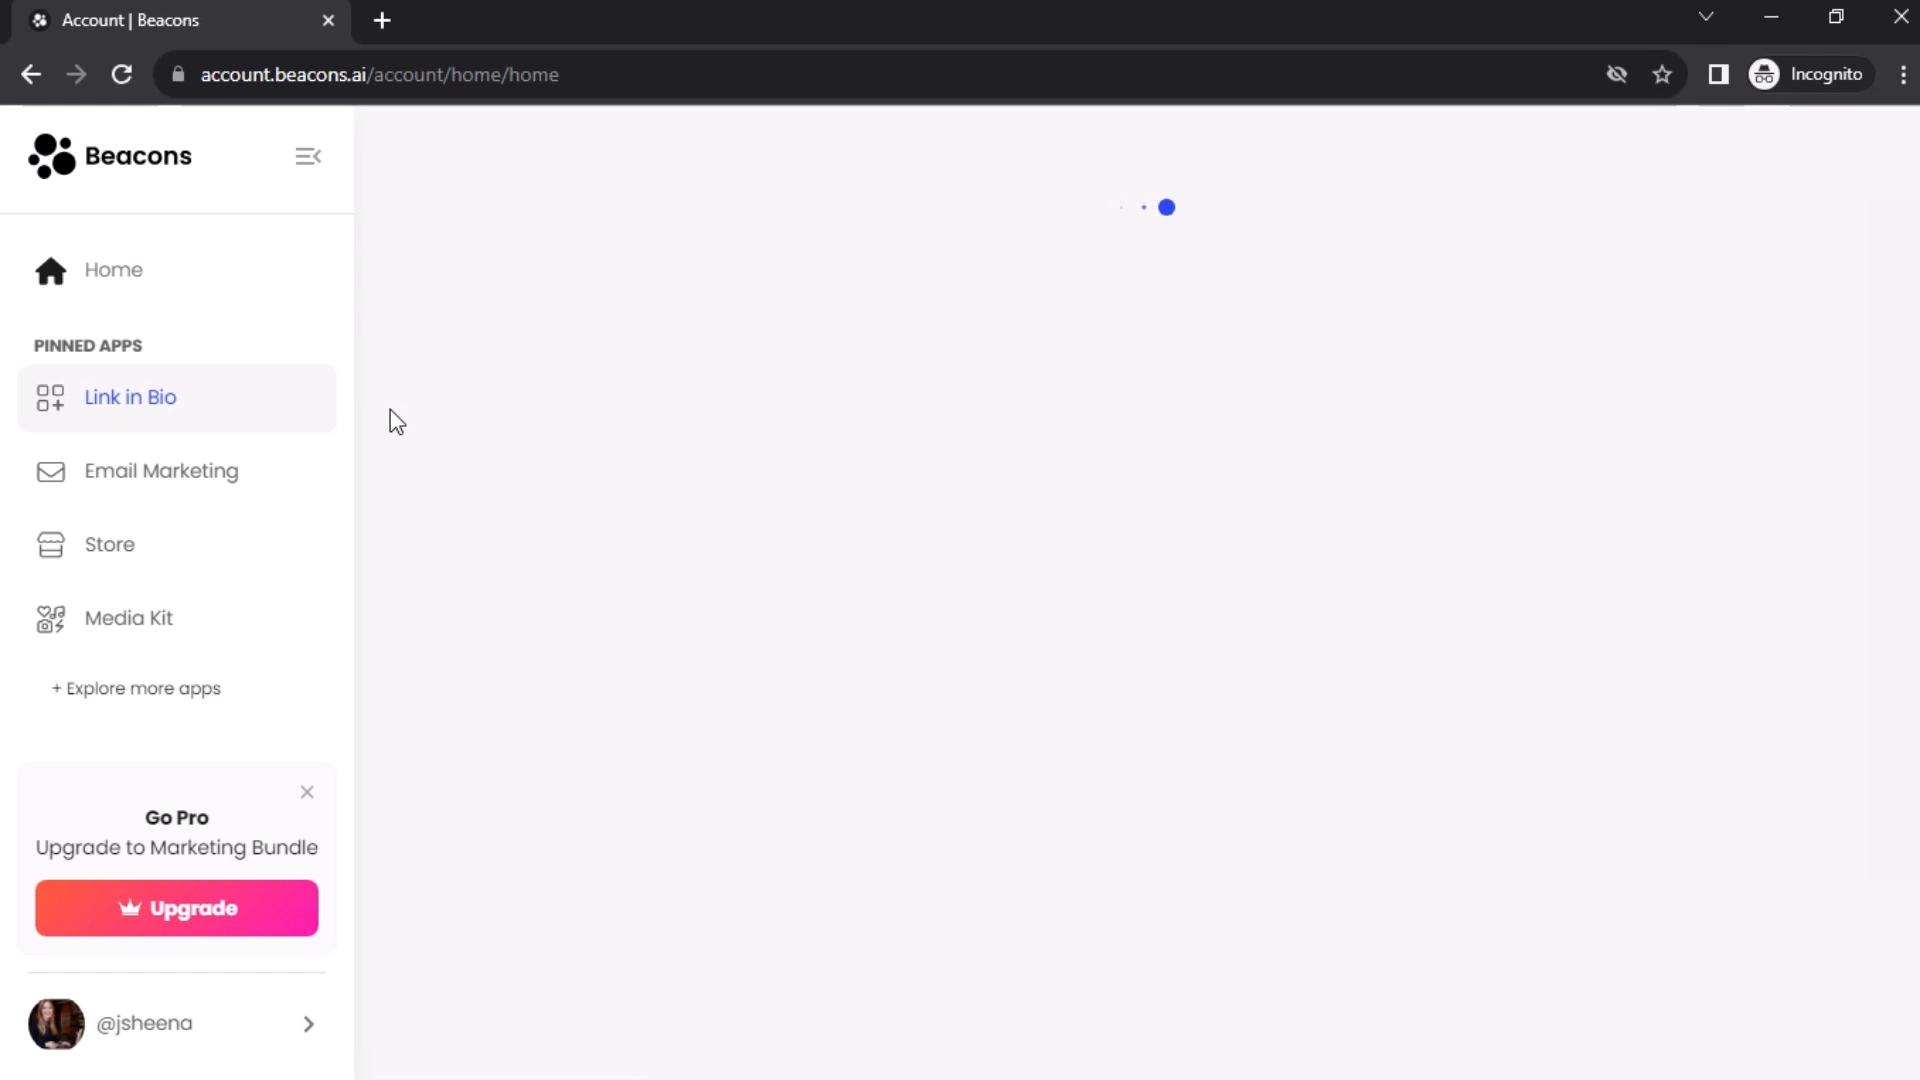This screenshot has width=1920, height=1080.
Task: Click back navigation arrow
Action: click(30, 74)
